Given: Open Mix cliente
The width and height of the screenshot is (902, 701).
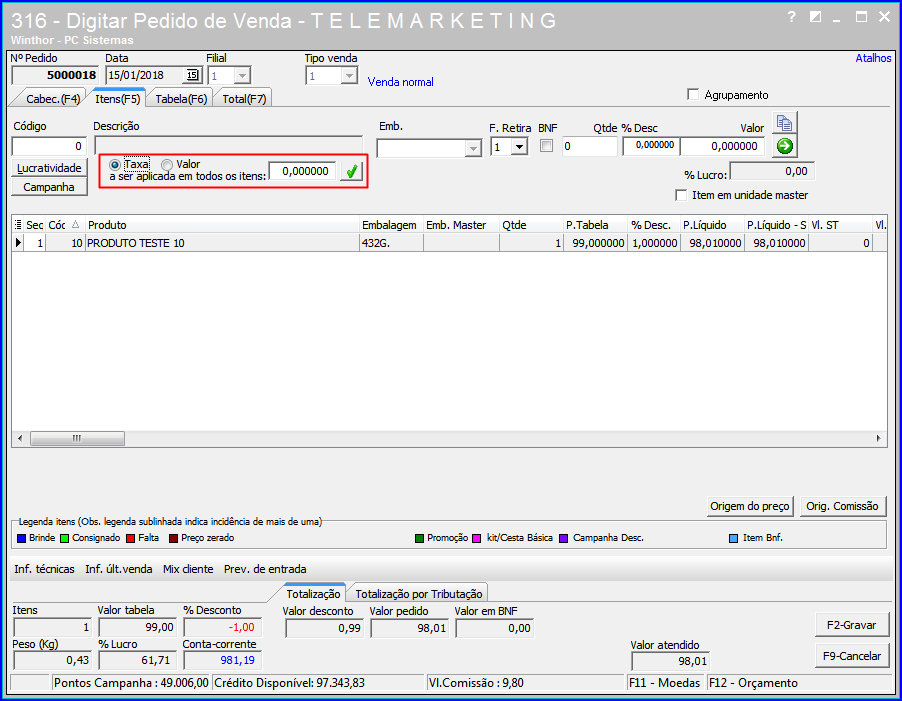Looking at the screenshot, I should [x=188, y=569].
